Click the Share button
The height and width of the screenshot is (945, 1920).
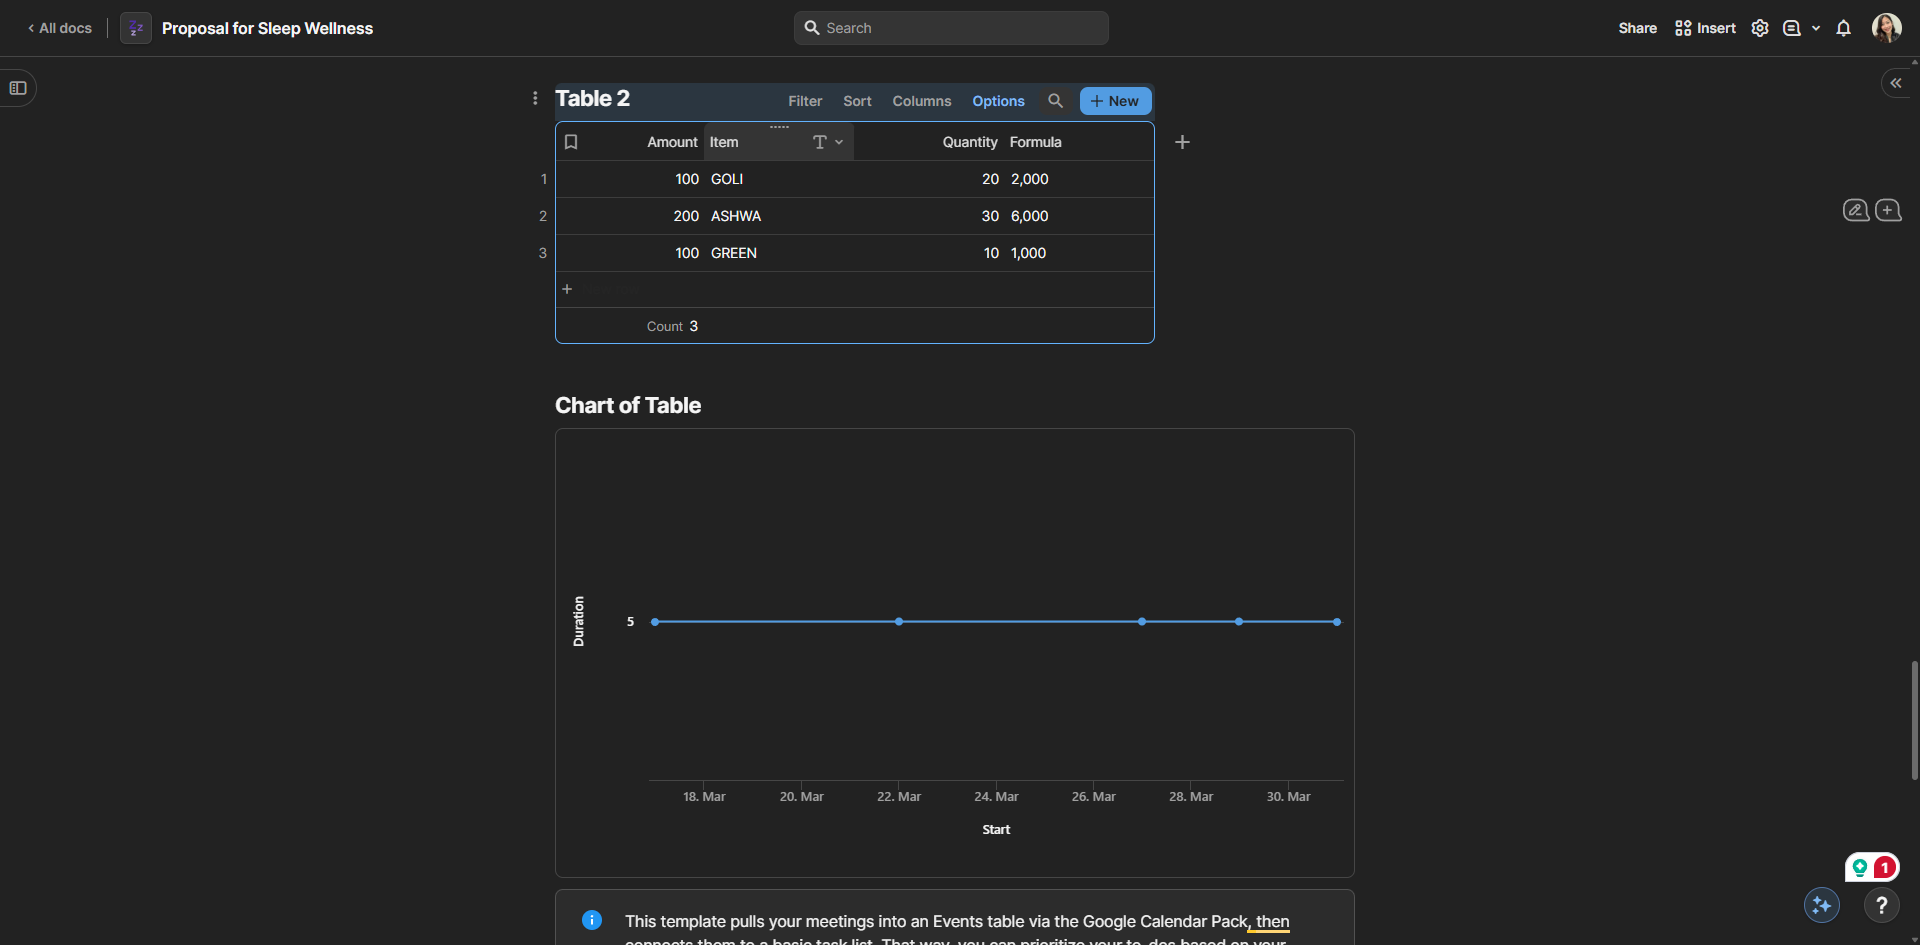click(x=1637, y=28)
